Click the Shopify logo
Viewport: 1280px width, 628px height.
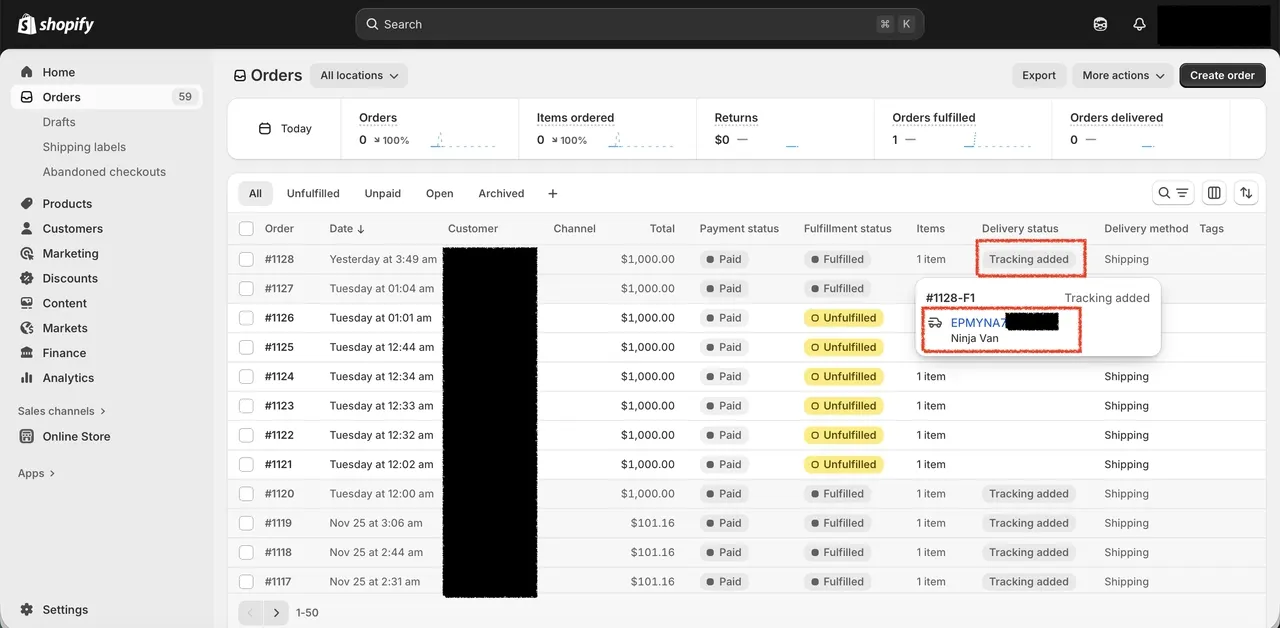55,23
